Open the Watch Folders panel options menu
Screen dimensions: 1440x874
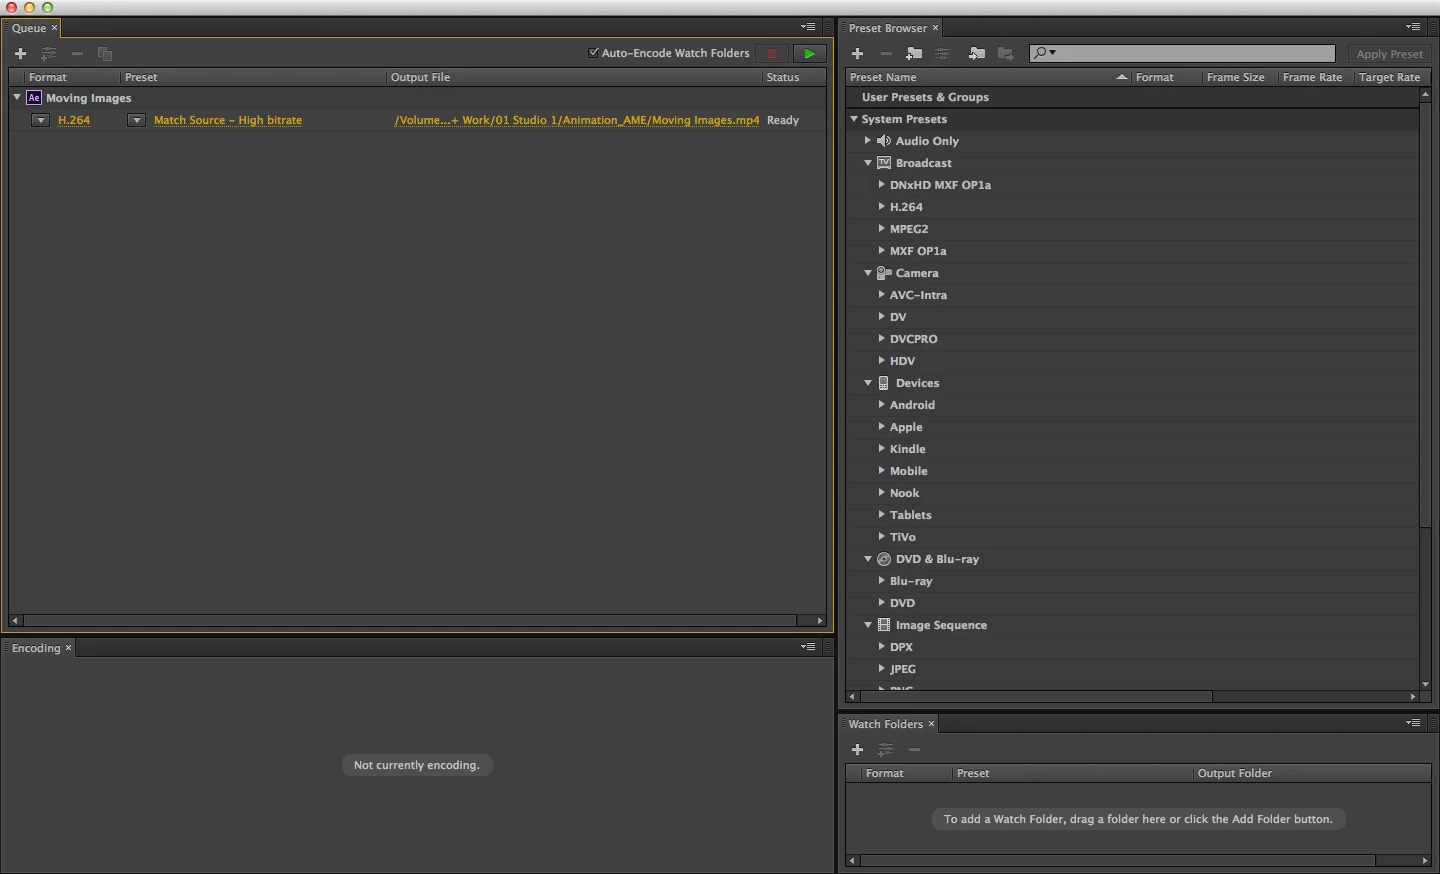(1413, 723)
